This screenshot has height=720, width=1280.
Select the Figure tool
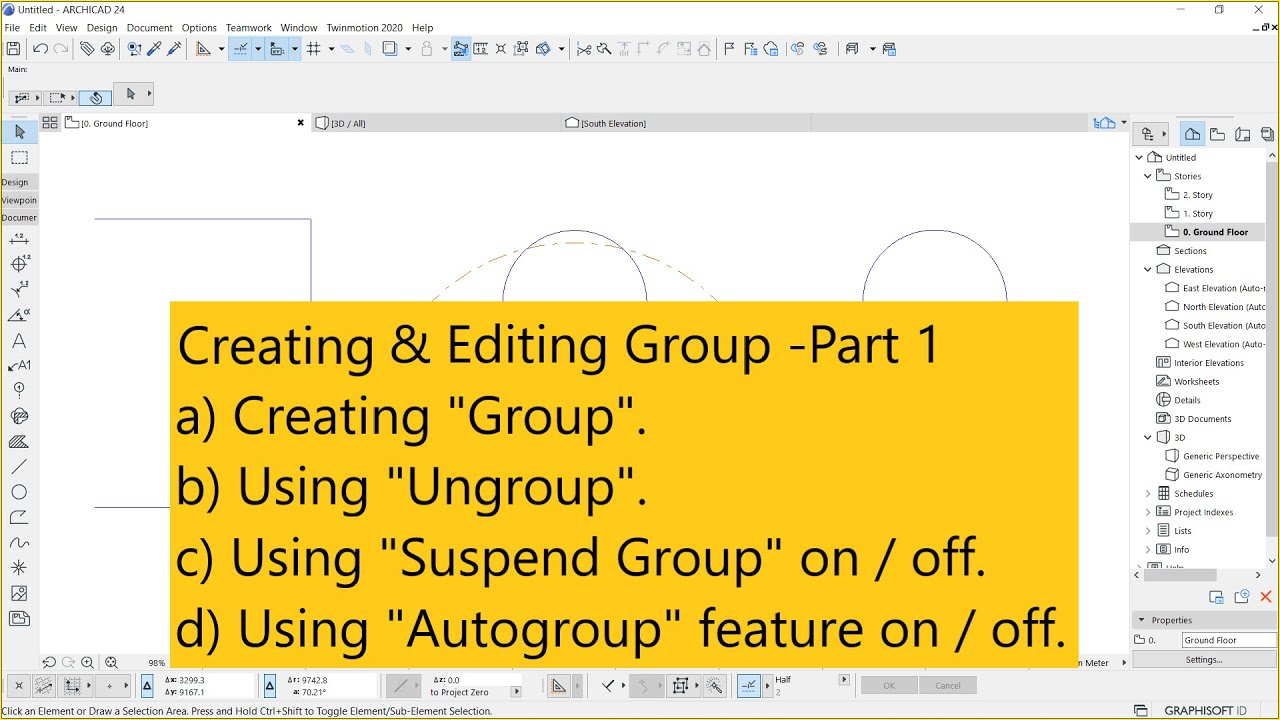(x=19, y=593)
